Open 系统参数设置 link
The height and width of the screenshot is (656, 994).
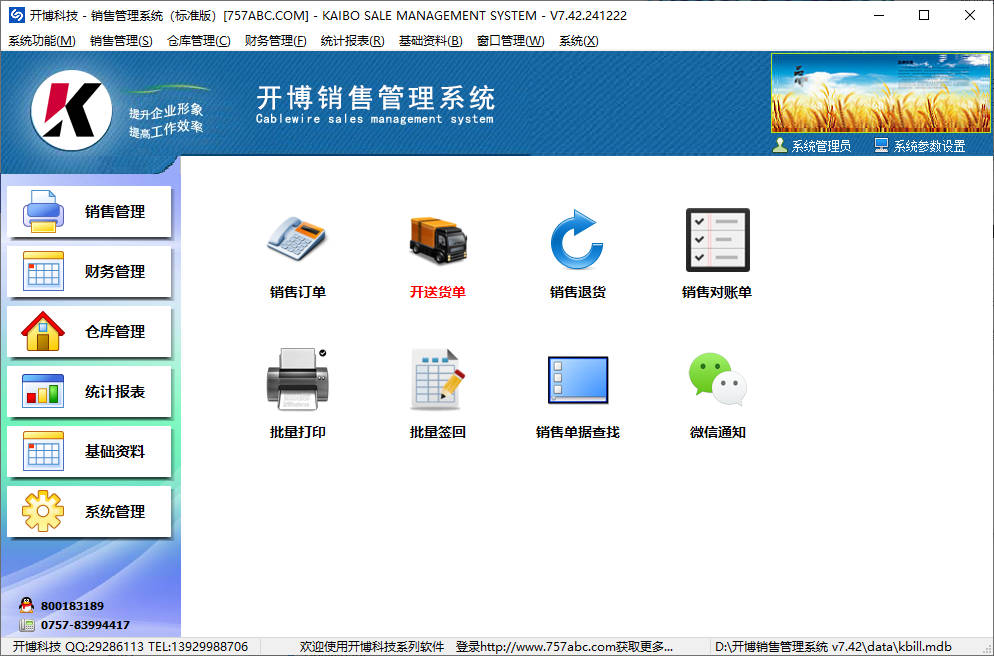929,146
